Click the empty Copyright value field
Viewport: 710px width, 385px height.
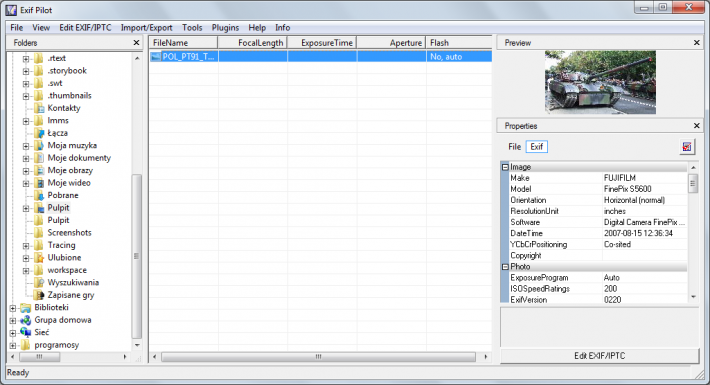point(644,255)
